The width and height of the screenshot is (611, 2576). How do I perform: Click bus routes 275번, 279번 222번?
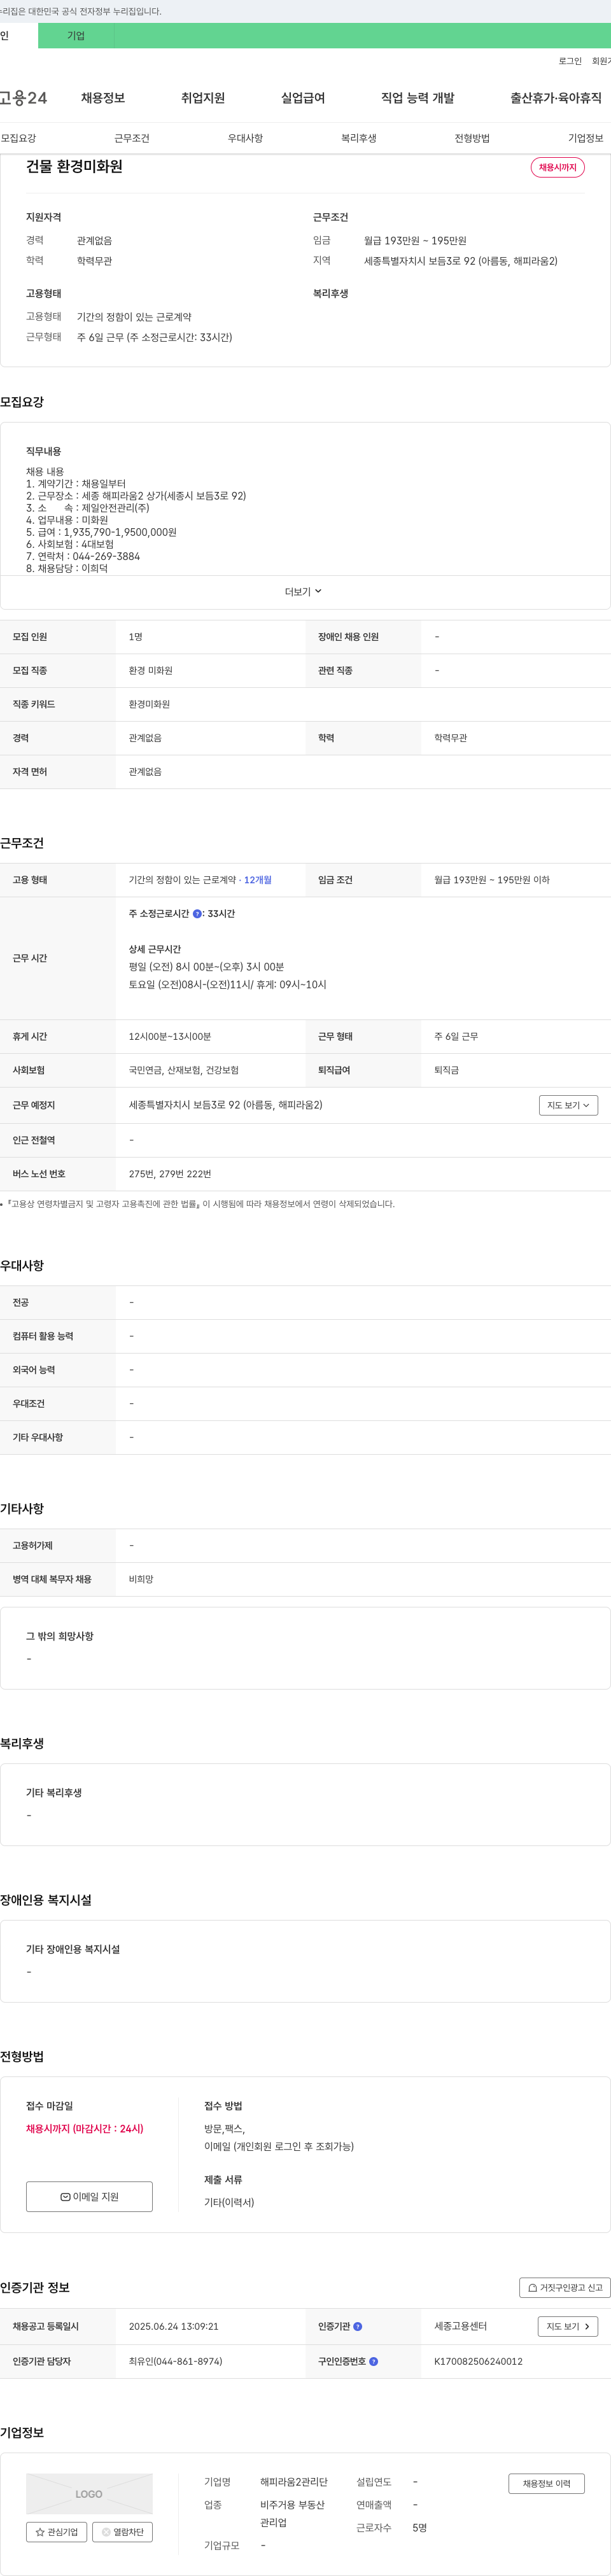(170, 1174)
